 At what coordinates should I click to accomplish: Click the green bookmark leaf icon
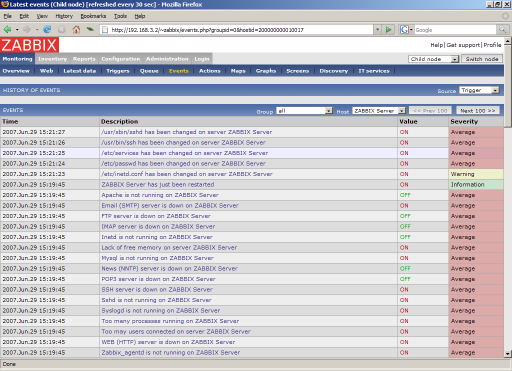point(90,30)
